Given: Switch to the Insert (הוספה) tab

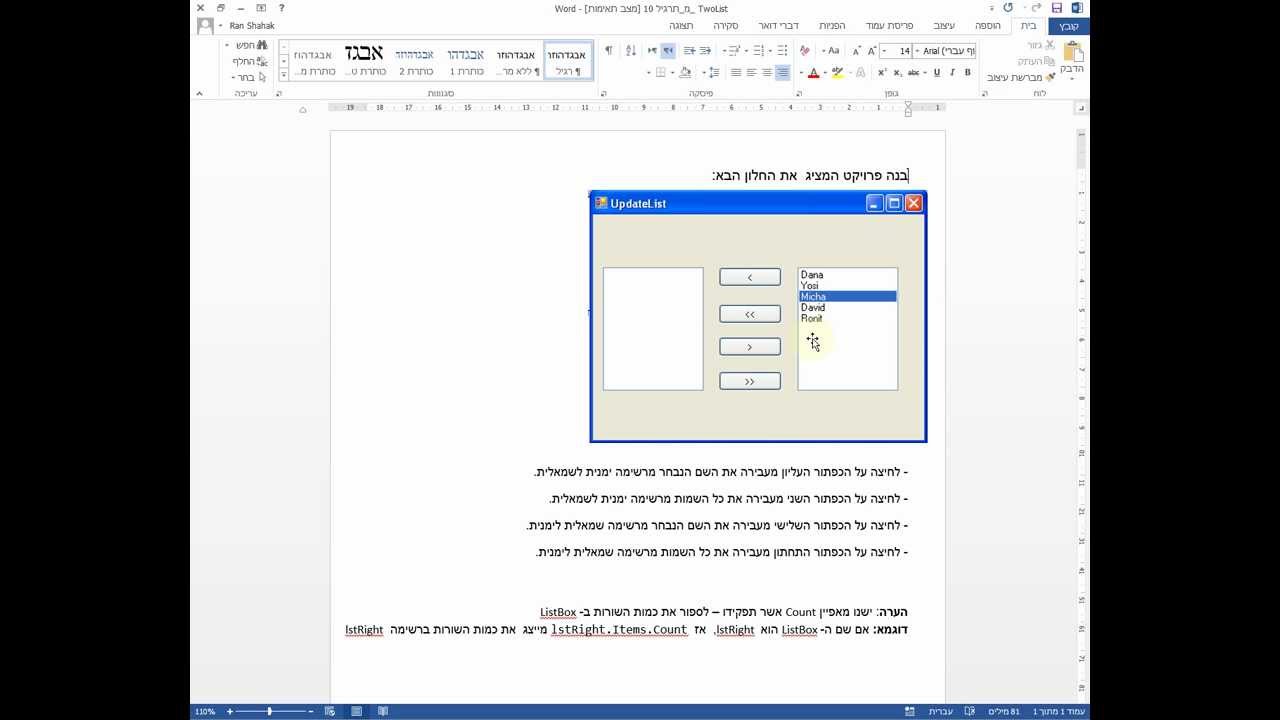Looking at the screenshot, I should [988, 26].
